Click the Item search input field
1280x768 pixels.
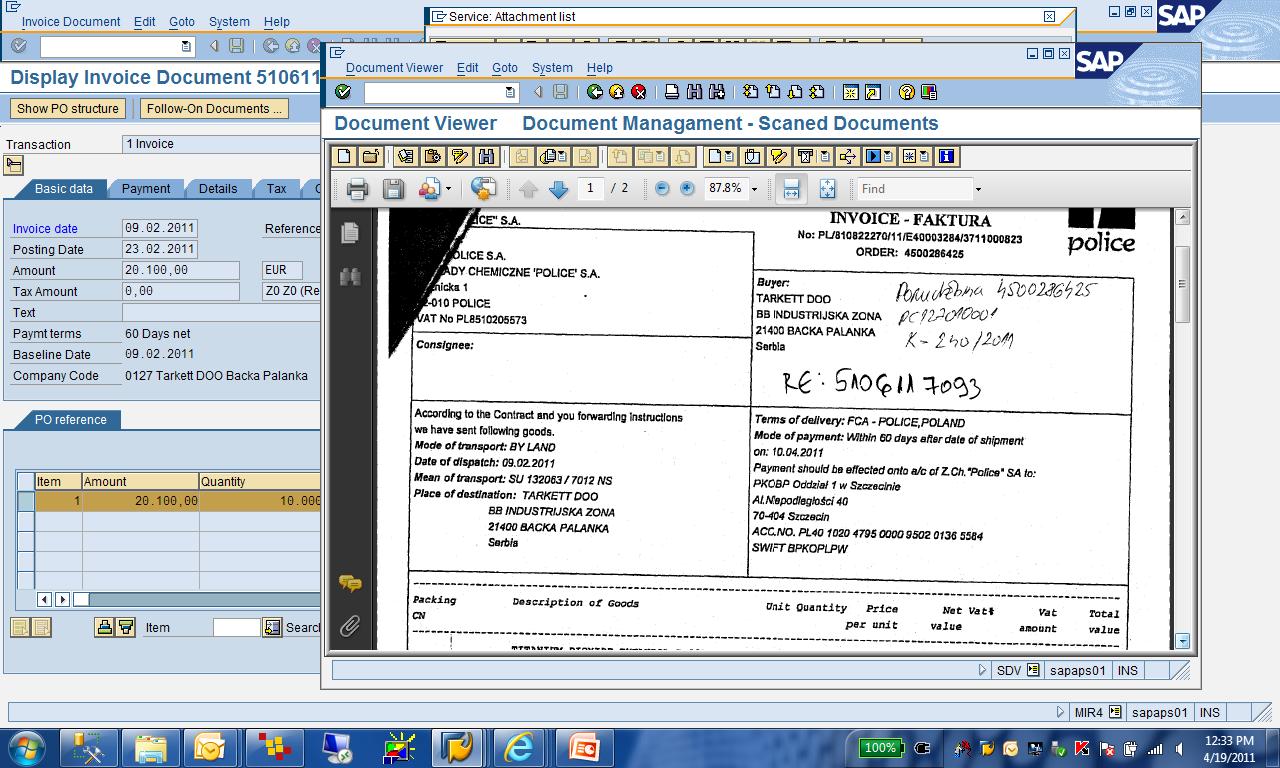click(237, 627)
